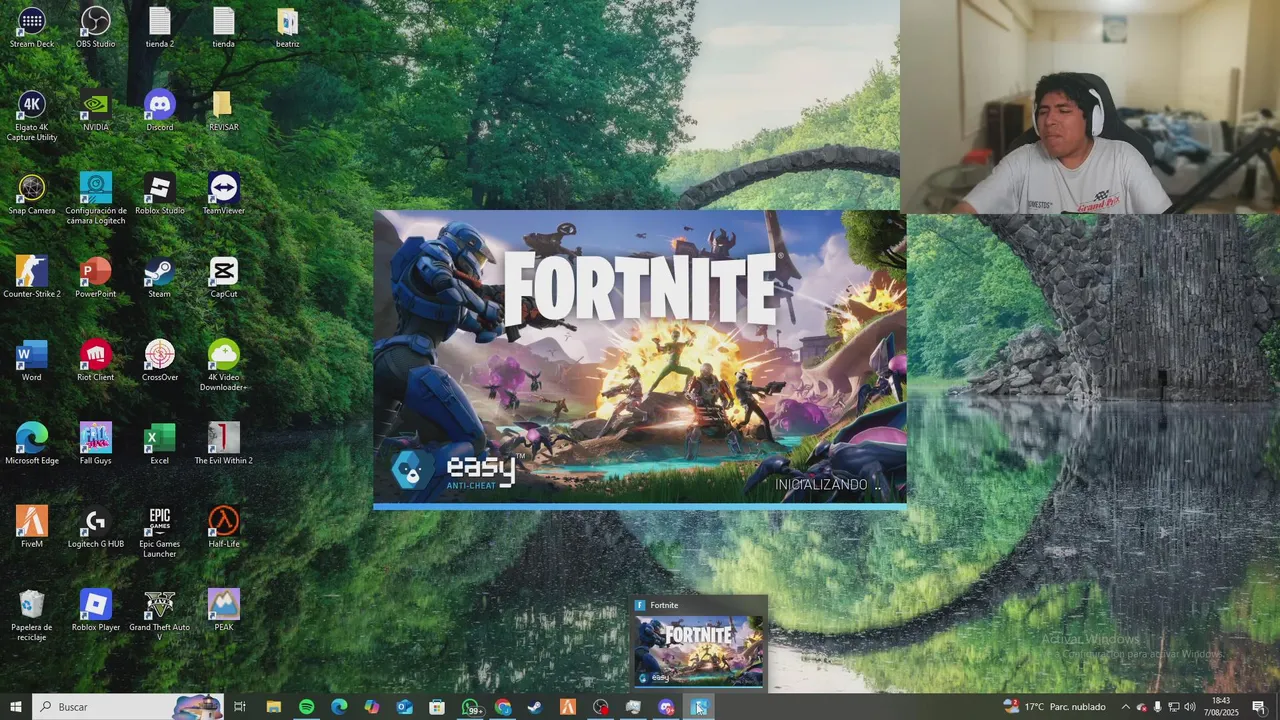1280x720 pixels.
Task: Open Configuración de cámara Logitech icon
Action: click(96, 199)
